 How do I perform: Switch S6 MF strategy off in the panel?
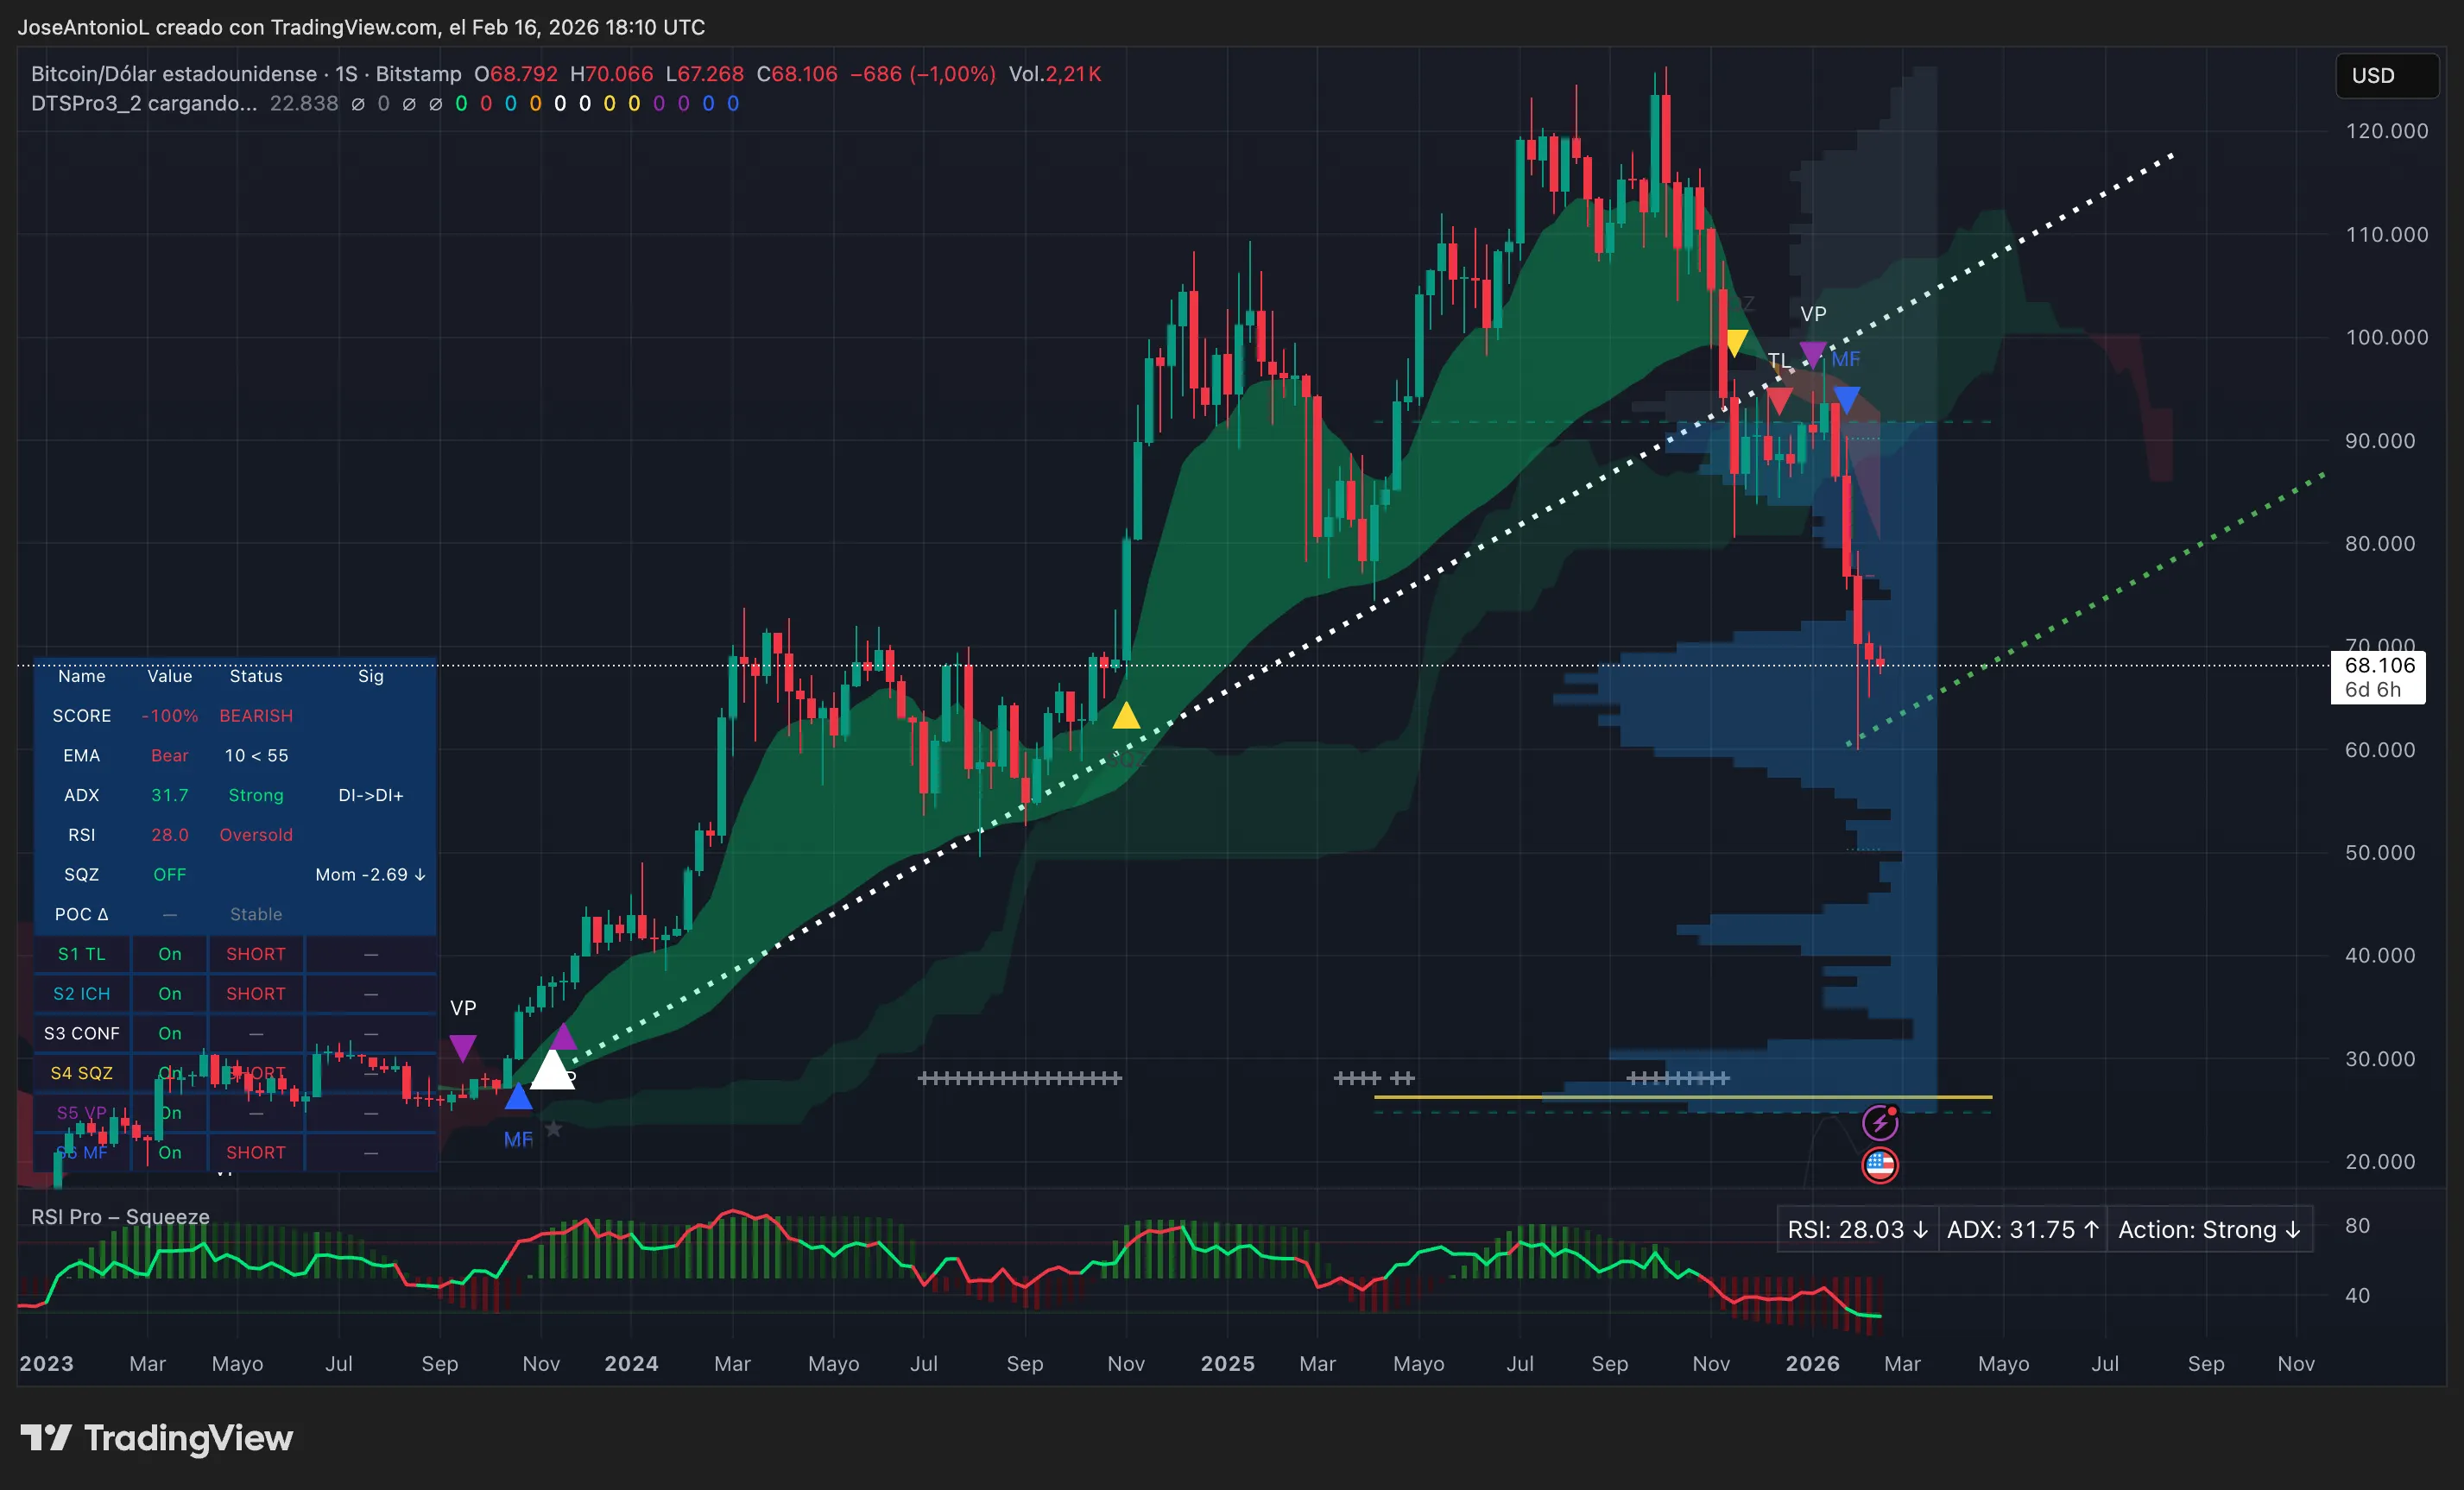[169, 1152]
